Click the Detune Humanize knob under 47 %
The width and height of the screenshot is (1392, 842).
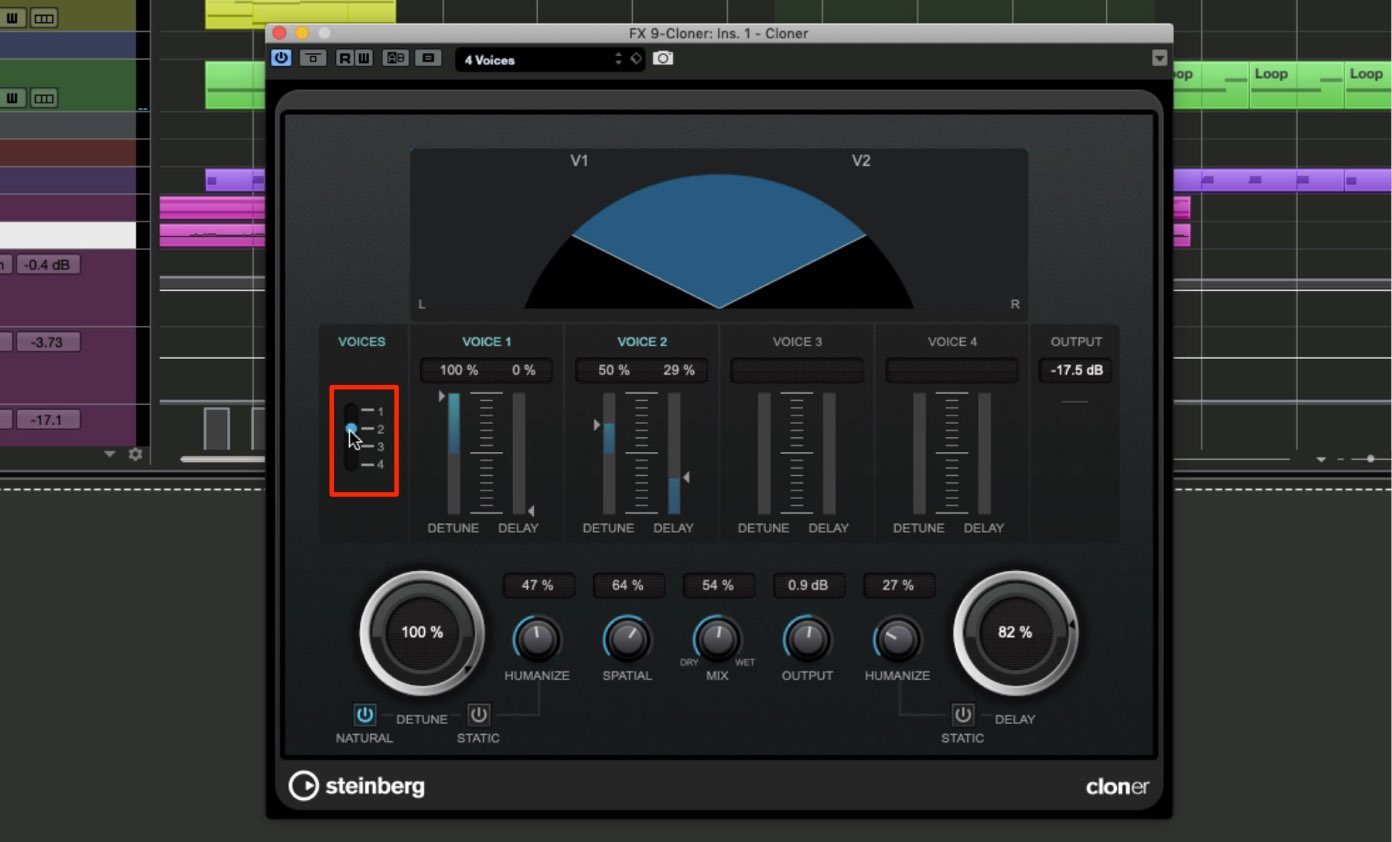click(x=537, y=638)
